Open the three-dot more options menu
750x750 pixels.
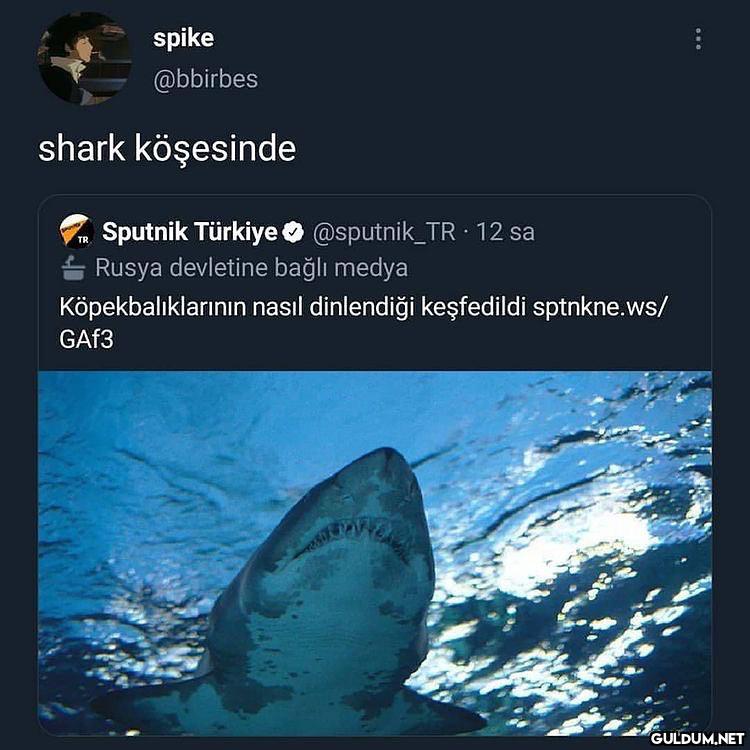tap(698, 39)
